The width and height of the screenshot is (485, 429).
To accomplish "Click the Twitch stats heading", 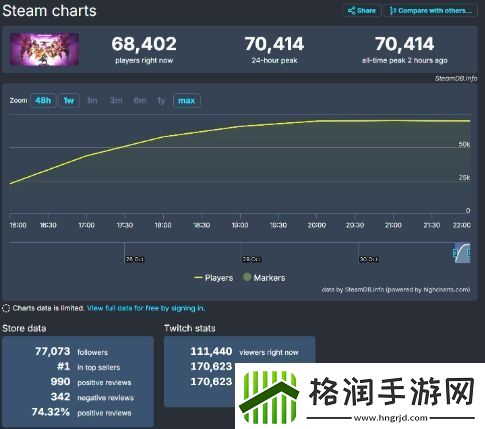I will [x=190, y=328].
